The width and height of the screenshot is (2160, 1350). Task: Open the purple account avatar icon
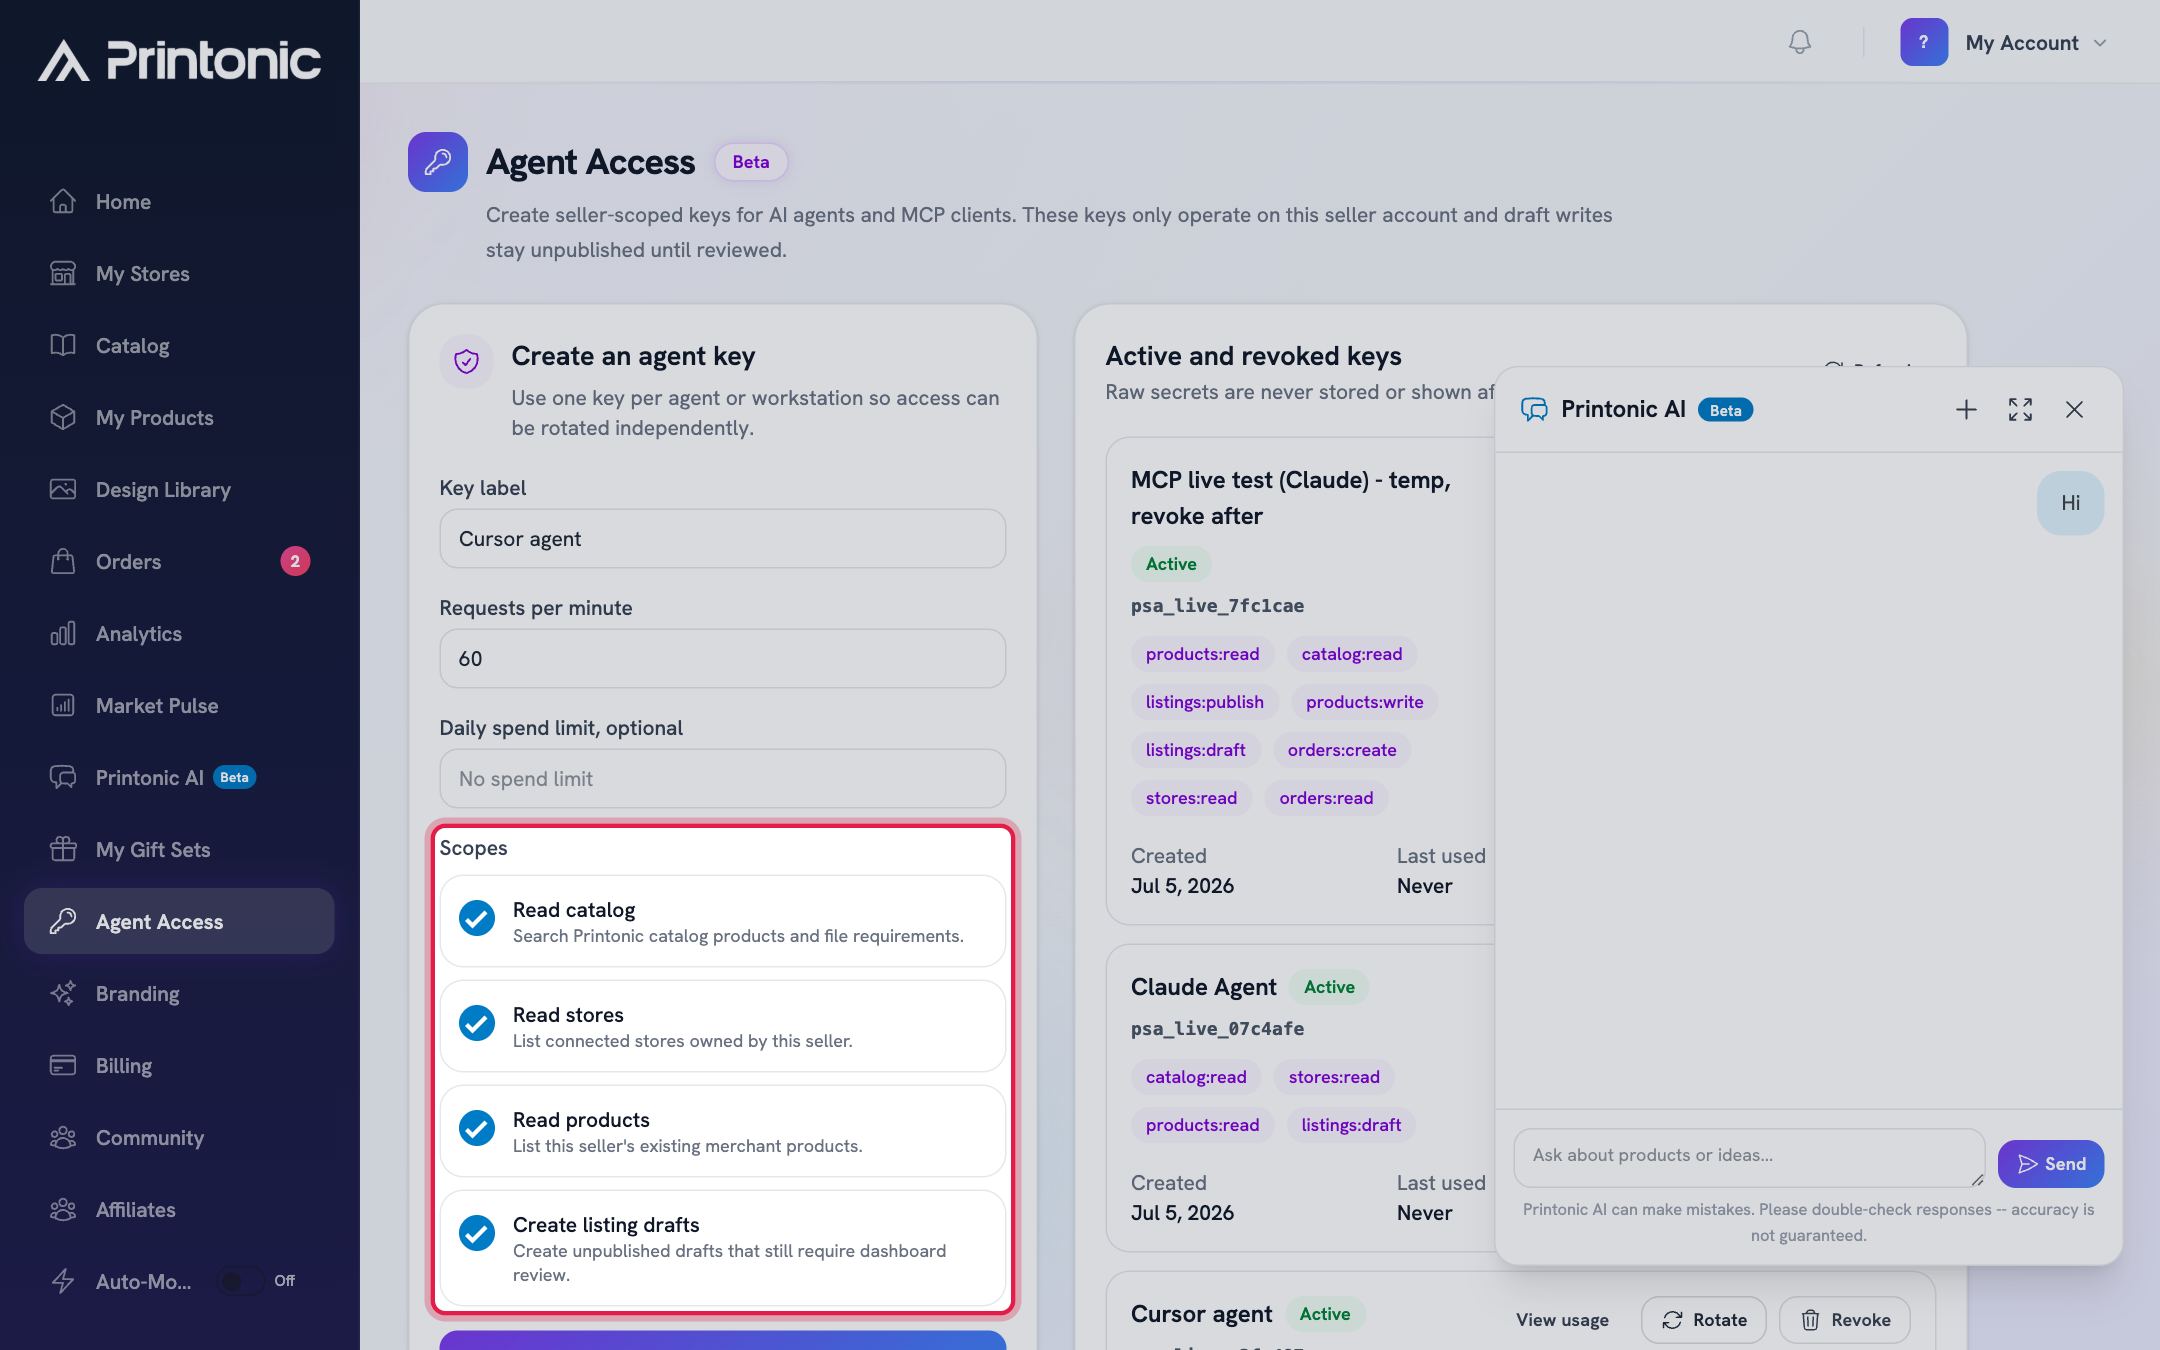[1924, 42]
